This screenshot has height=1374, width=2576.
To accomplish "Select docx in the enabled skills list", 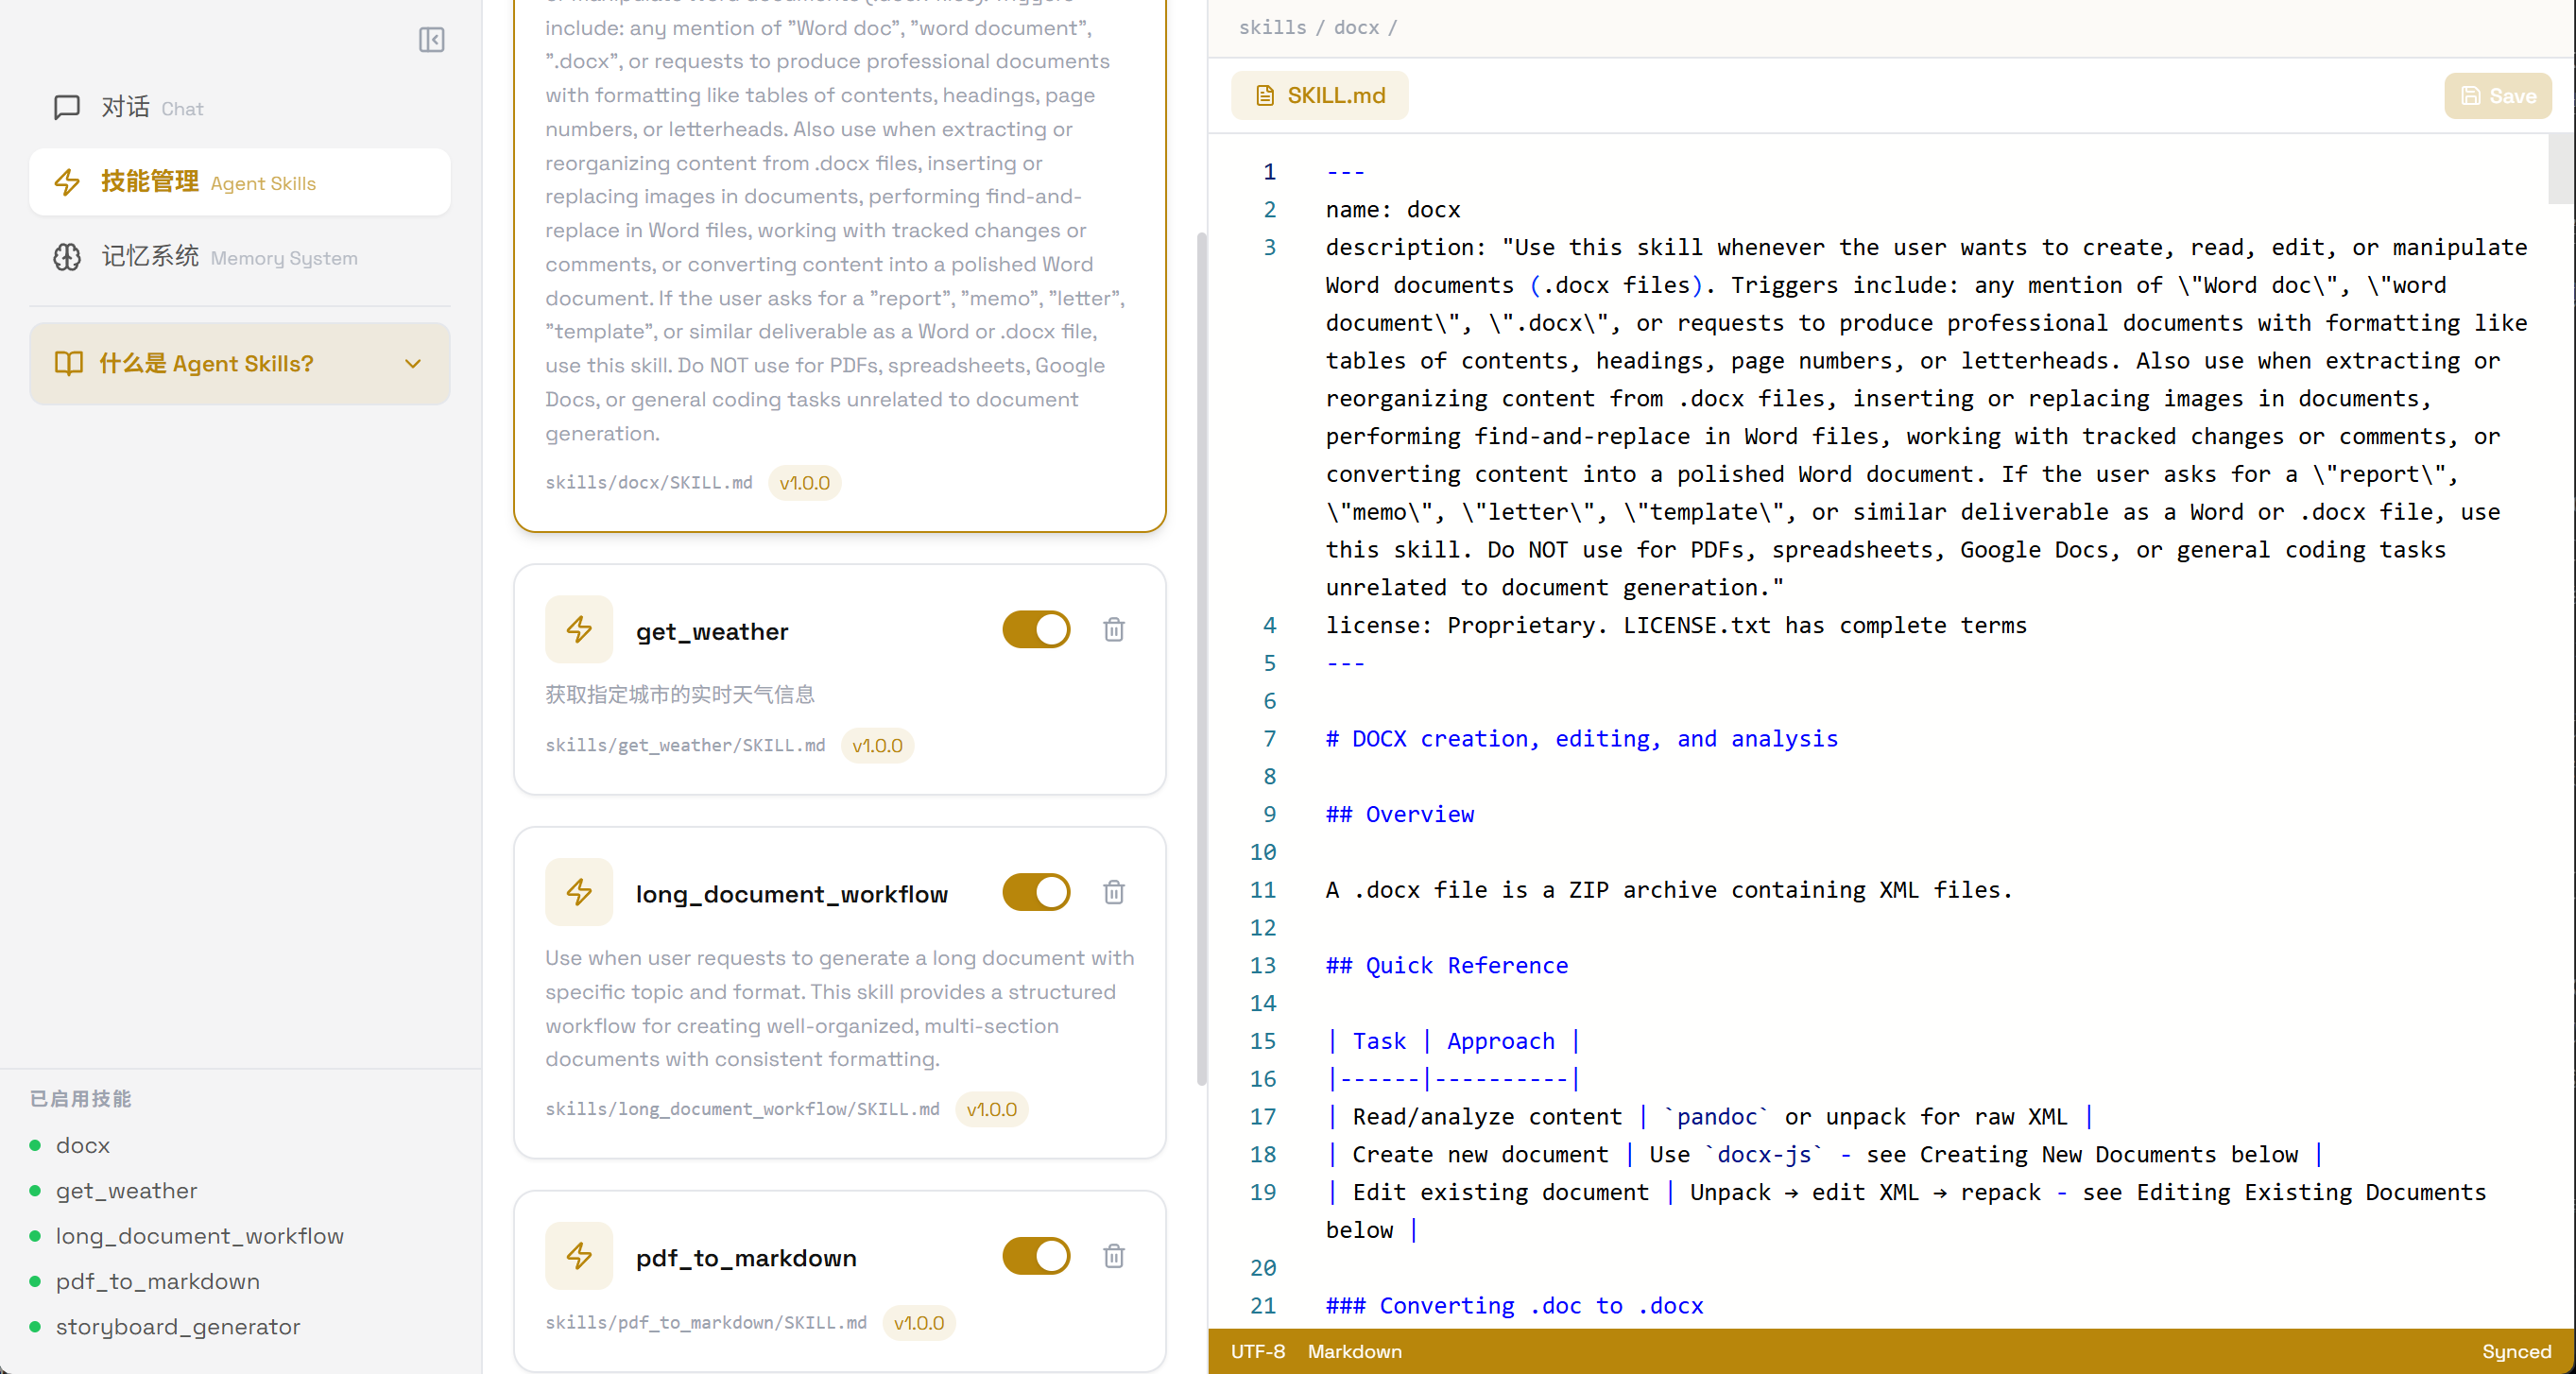I will pos(83,1145).
